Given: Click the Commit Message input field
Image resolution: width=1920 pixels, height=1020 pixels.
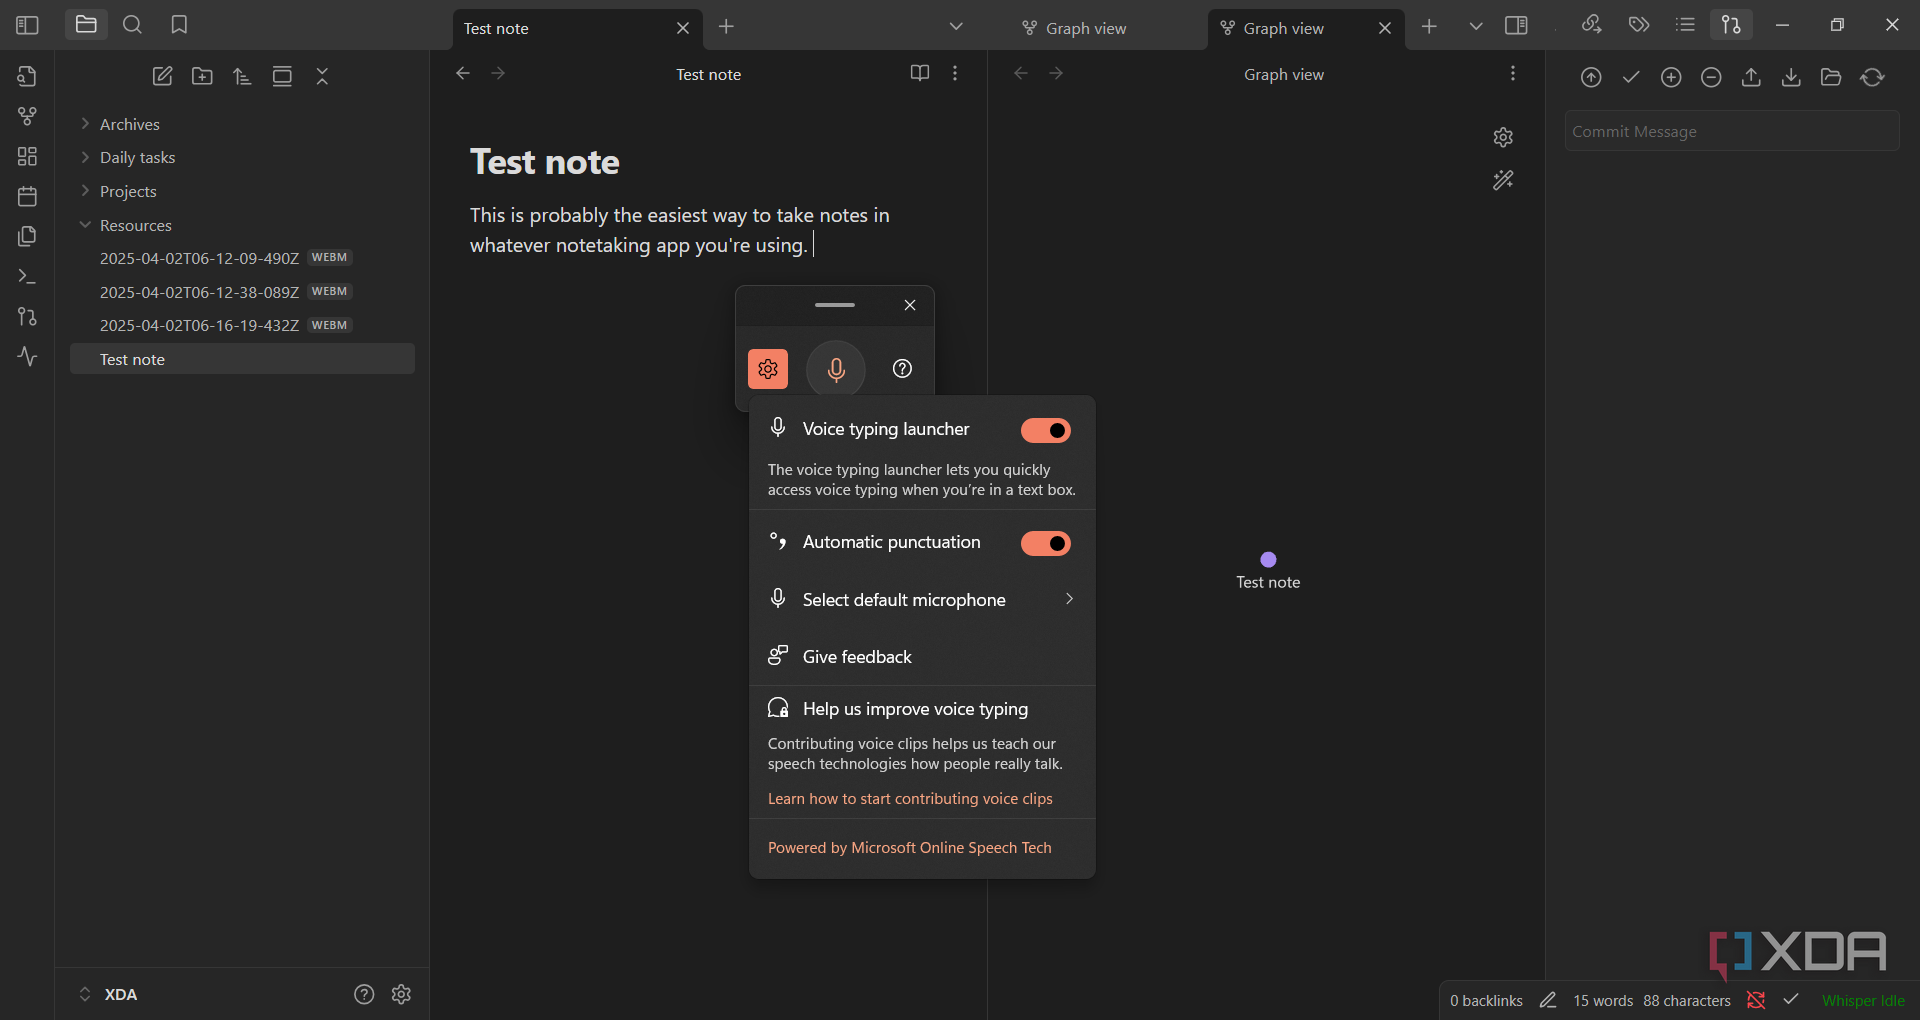Looking at the screenshot, I should [x=1732, y=131].
